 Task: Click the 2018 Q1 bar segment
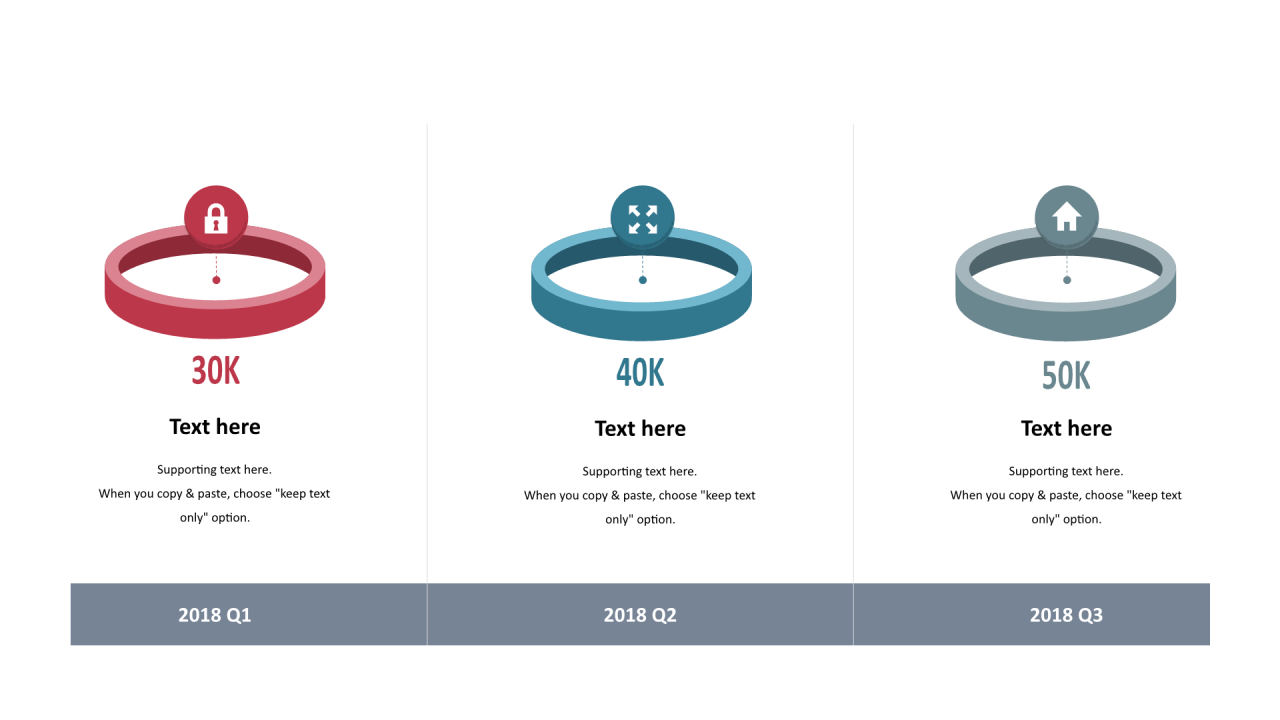(x=249, y=614)
